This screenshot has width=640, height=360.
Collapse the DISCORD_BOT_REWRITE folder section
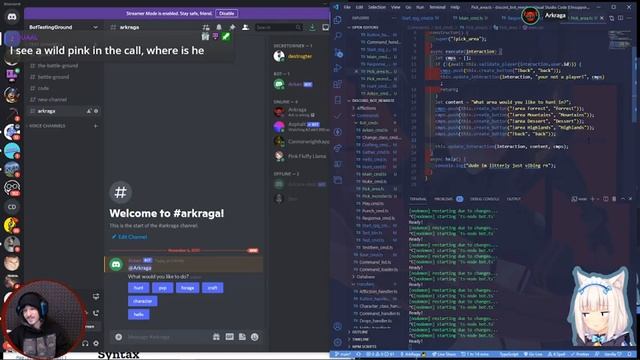click(x=372, y=100)
